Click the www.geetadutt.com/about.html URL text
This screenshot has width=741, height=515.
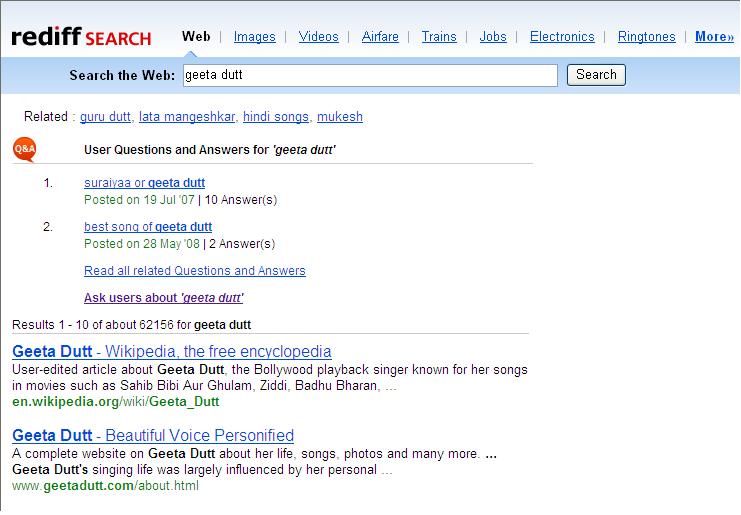coord(105,486)
